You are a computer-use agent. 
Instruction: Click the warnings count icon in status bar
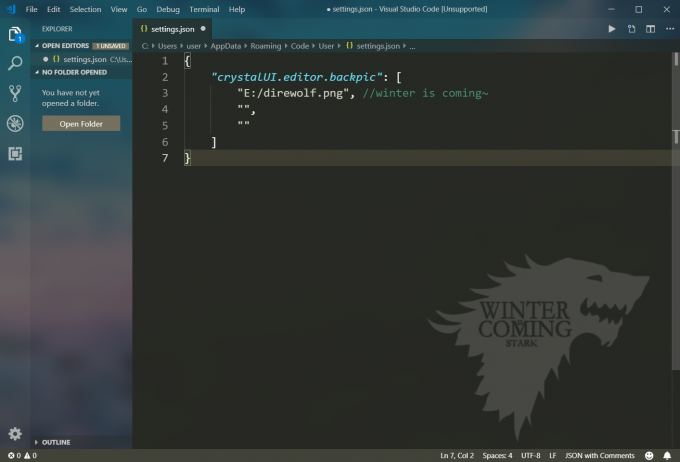(x=27, y=455)
